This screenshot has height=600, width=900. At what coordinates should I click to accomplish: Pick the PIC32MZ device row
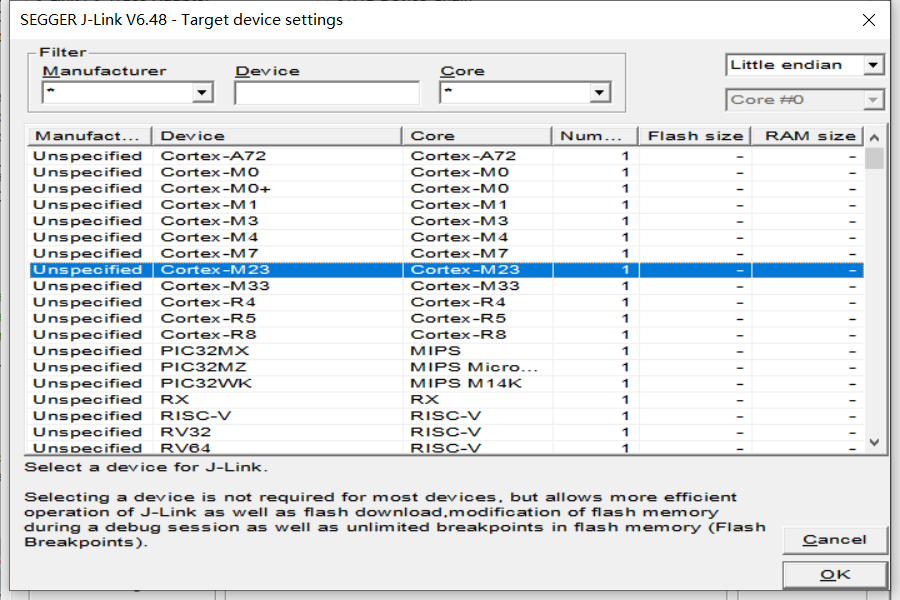207,367
